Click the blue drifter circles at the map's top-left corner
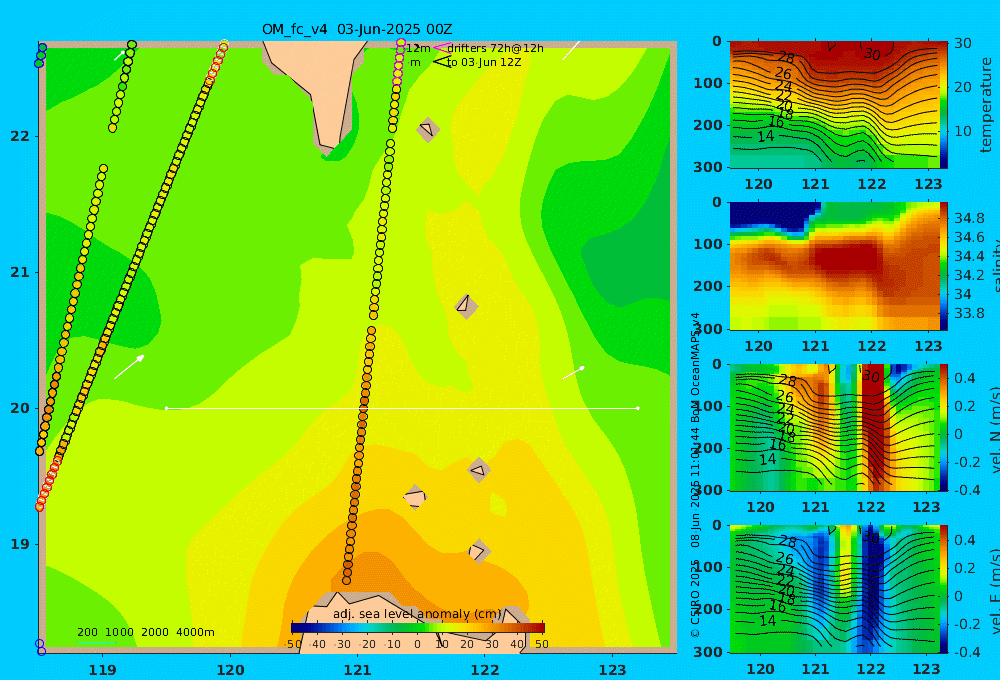Viewport: 1000px width, 680px height. tap(41, 55)
